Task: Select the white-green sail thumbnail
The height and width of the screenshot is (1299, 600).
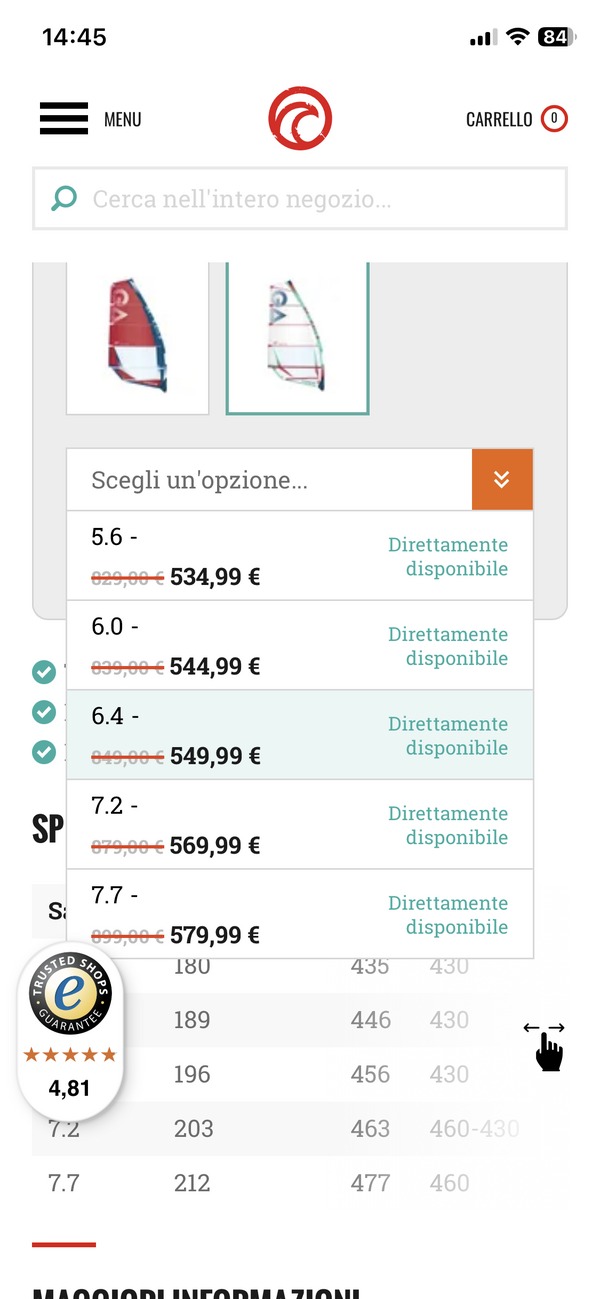Action: pyautogui.click(x=298, y=337)
